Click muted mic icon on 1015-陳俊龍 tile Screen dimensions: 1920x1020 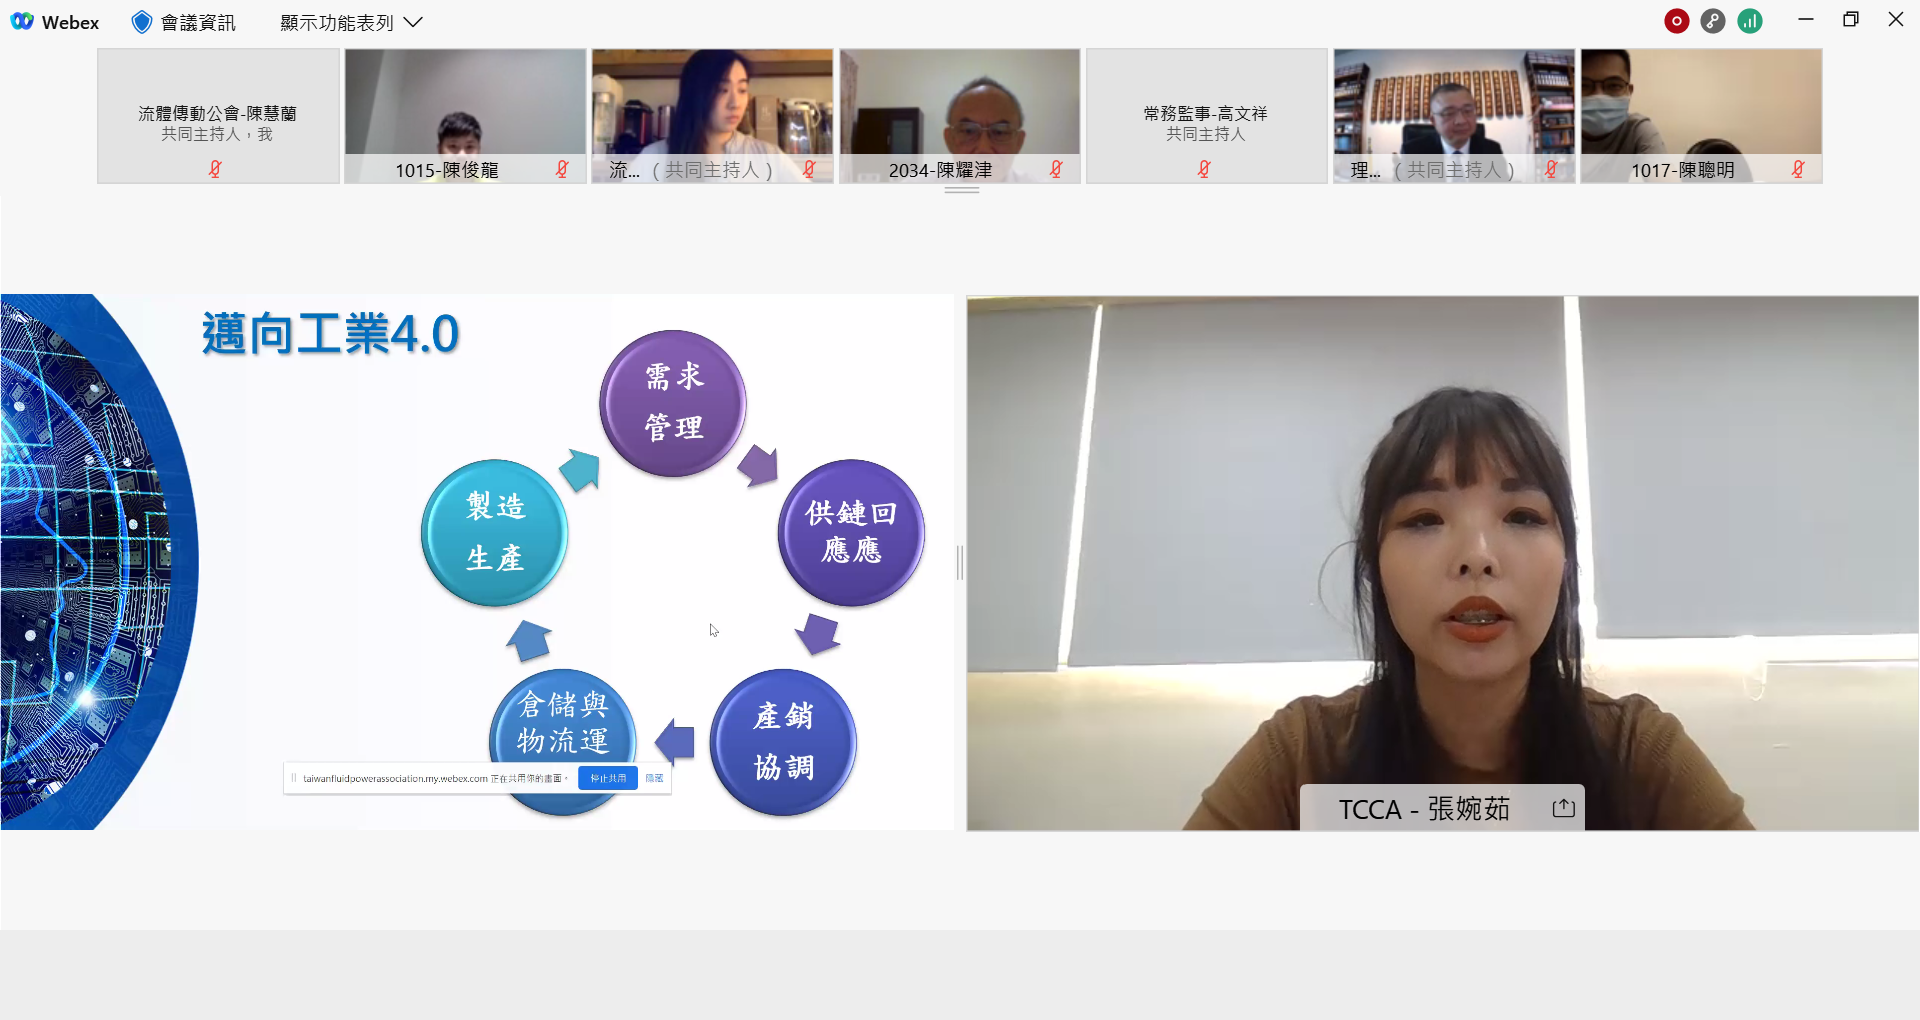pyautogui.click(x=562, y=170)
